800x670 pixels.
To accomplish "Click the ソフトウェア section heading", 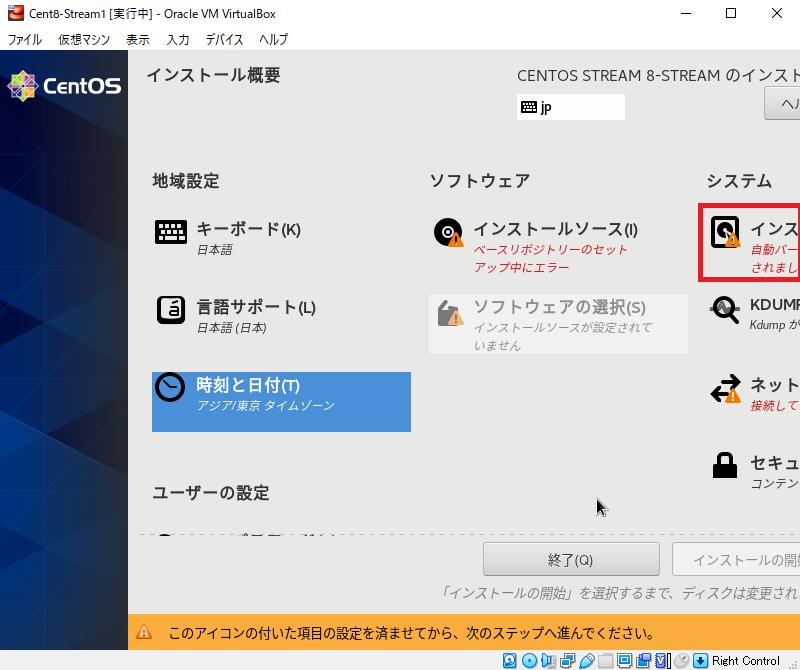I will (480, 181).
